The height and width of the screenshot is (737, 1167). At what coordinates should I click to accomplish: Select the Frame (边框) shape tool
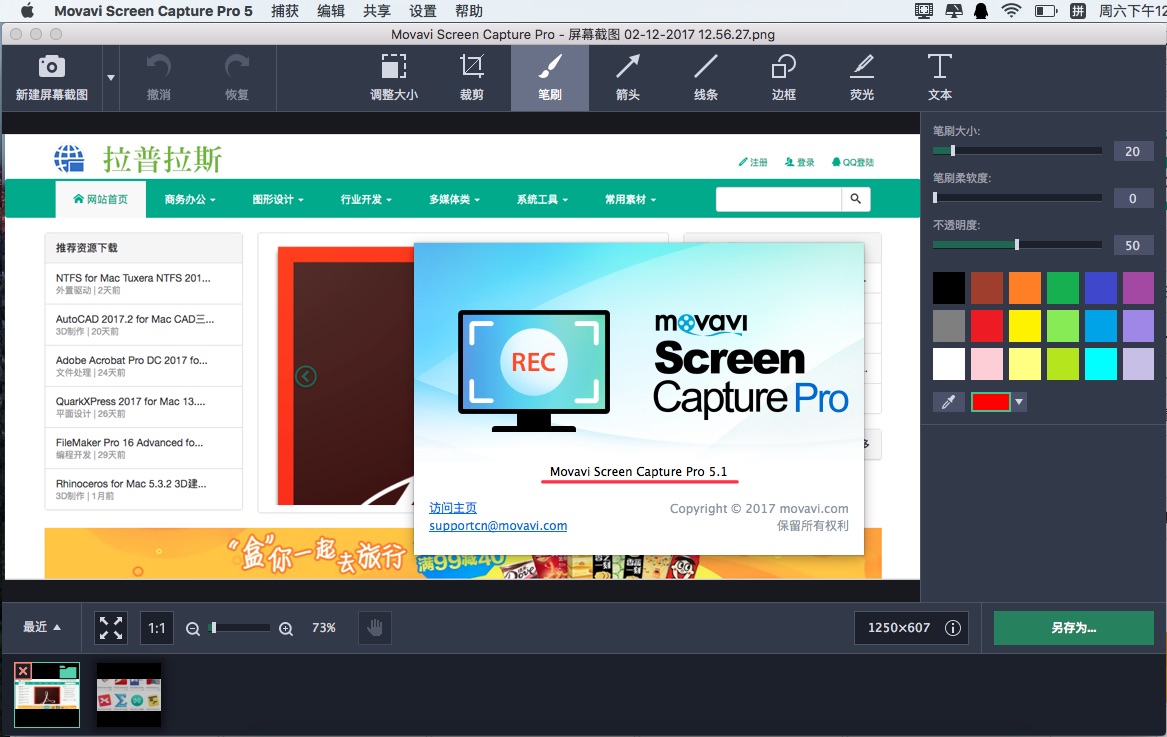[x=784, y=77]
